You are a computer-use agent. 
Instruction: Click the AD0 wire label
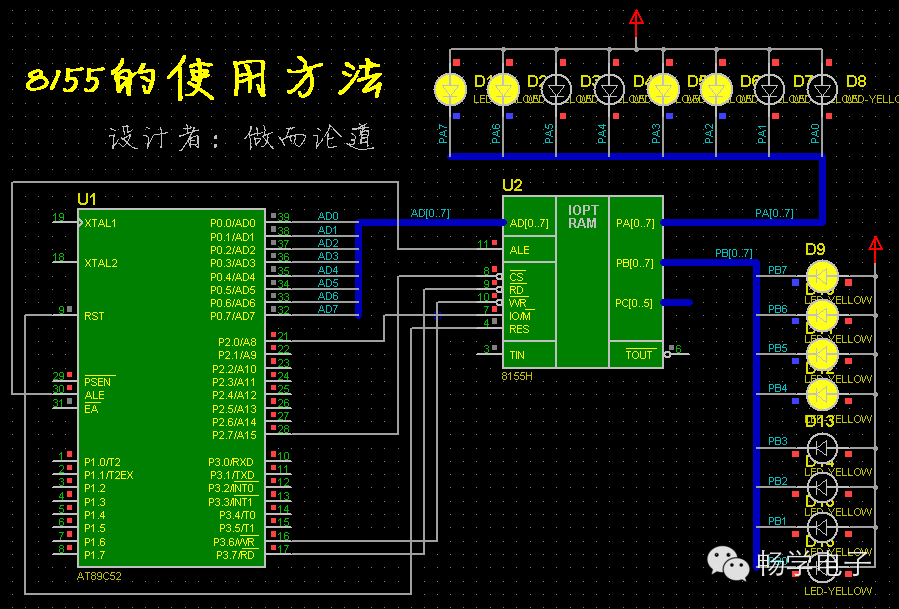[x=328, y=216]
